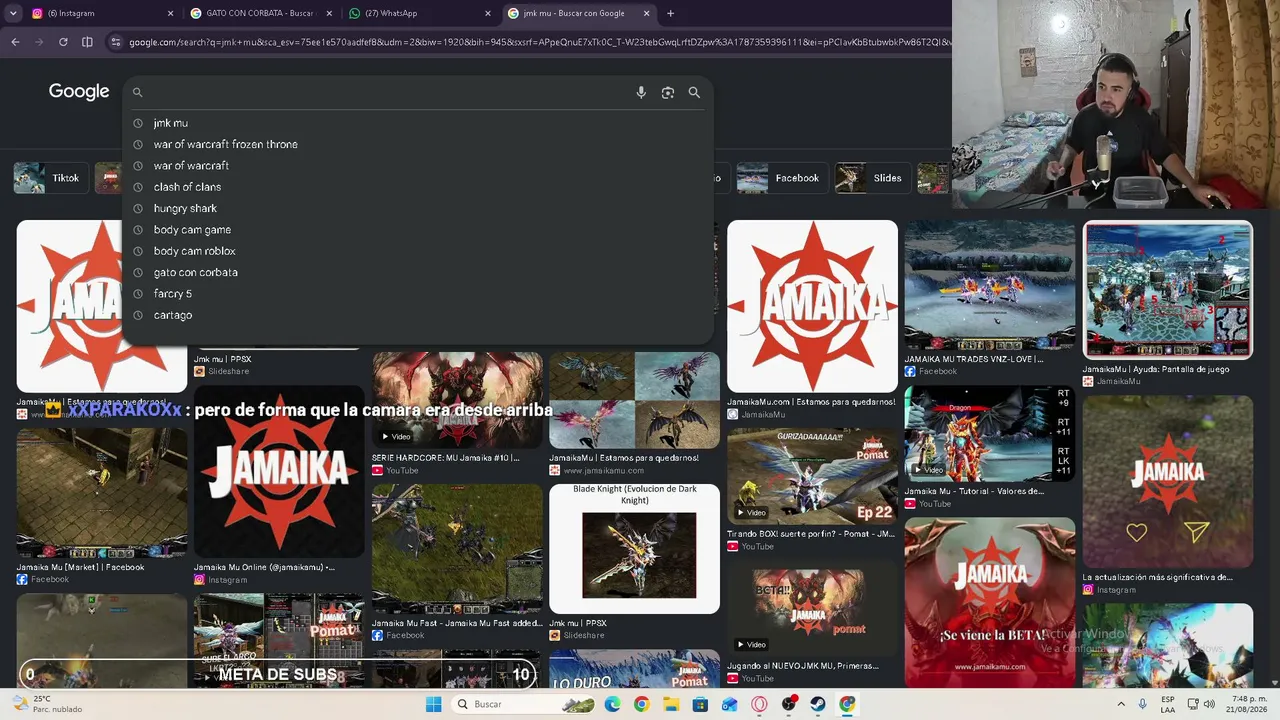Image resolution: width=1280 pixels, height=720 pixels.
Task: Open "Jamaika Mu Fast" Facebook result caption
Action: click(457, 623)
